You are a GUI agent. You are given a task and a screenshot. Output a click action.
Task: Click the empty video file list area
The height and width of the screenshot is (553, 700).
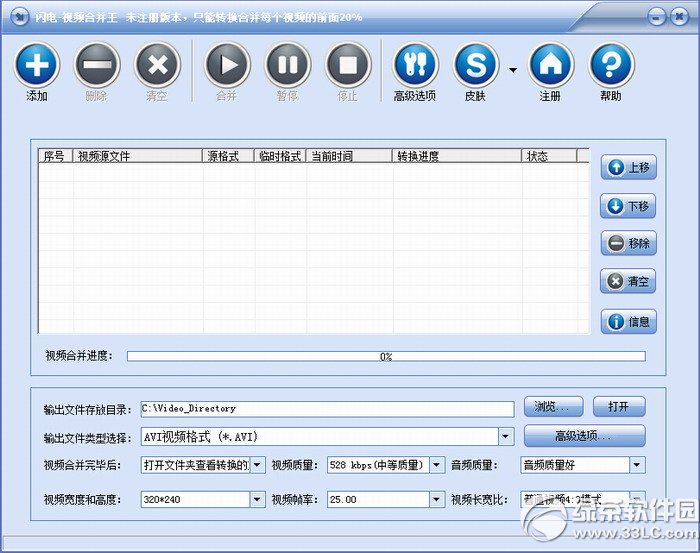pyautogui.click(x=314, y=248)
